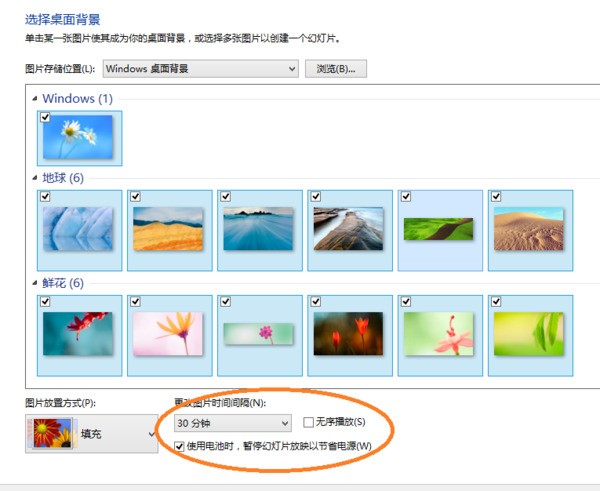This screenshot has height=491, width=600.
Task: Choose the red tulips wallpaper
Action: 350,335
